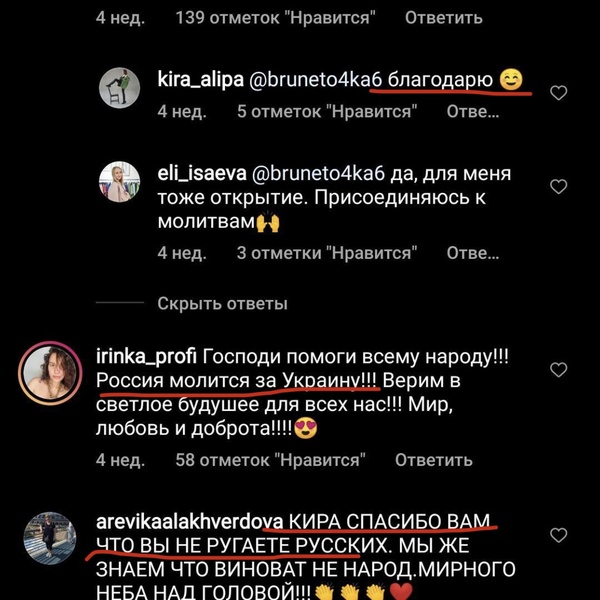
Task: Open 5 отметок "Нравится" list
Action: click(327, 111)
